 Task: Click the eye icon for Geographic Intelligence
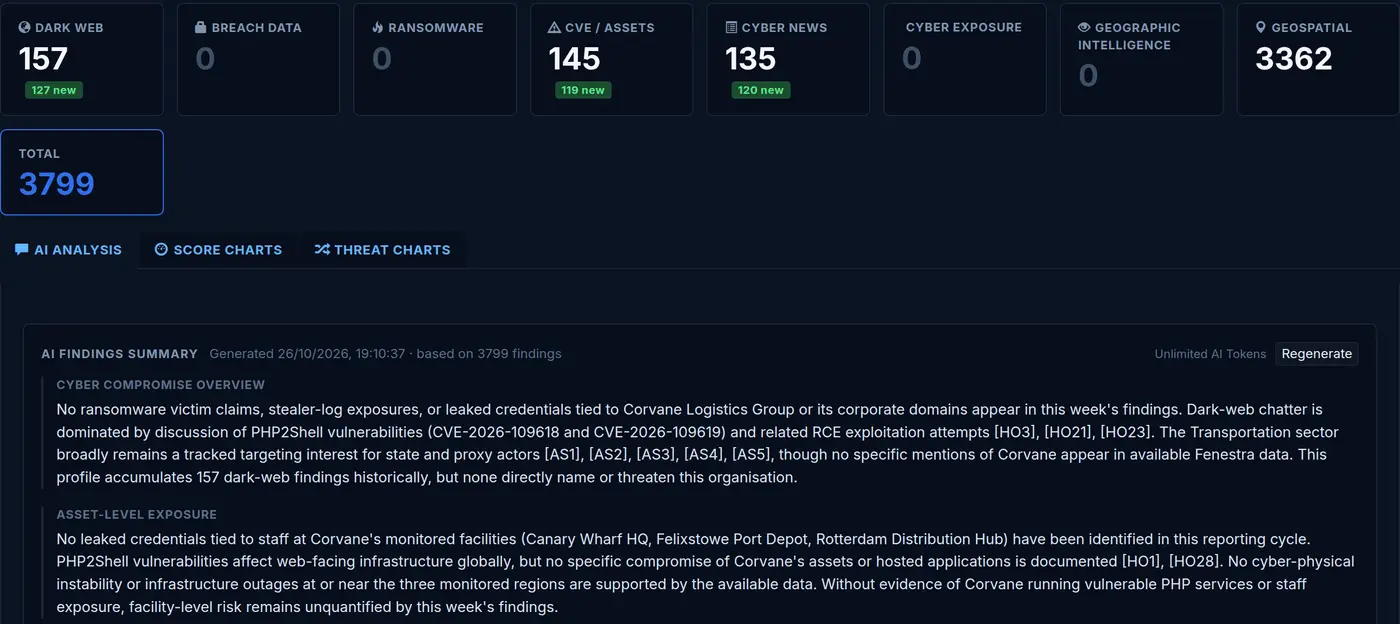[x=1084, y=28]
